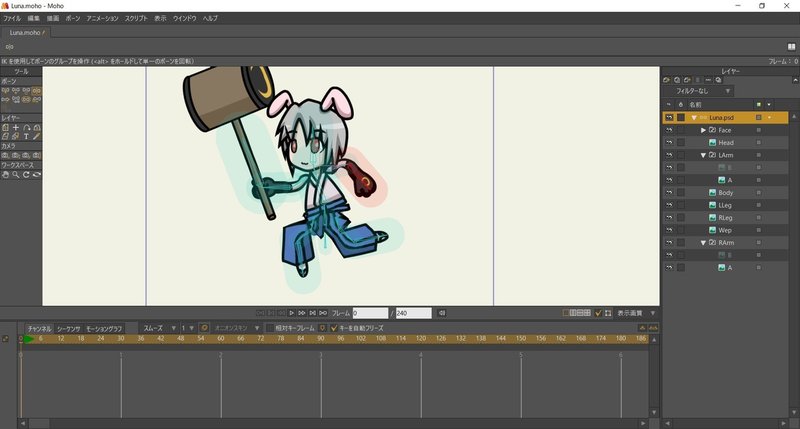This screenshot has height=429, width=800.
Task: Click the Delete Layer minus icon
Action: 708,80
